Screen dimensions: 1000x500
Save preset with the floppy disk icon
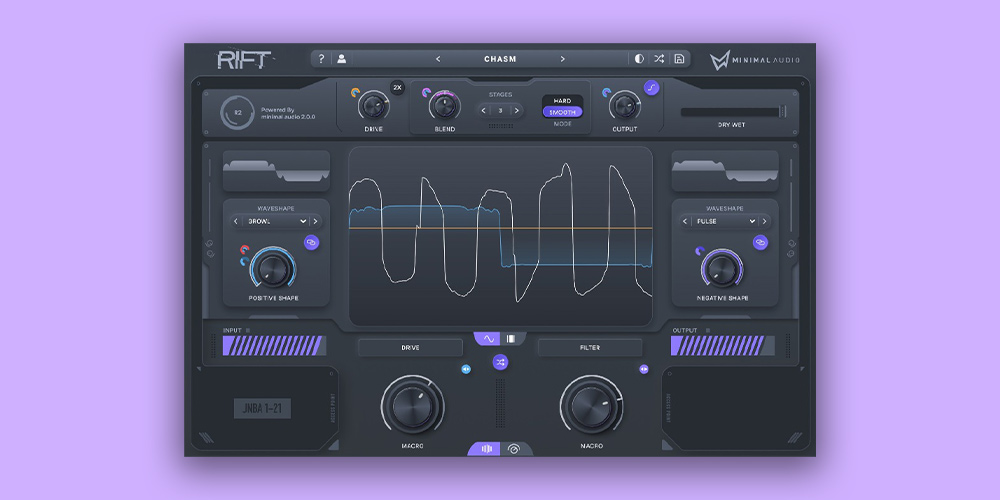(679, 59)
